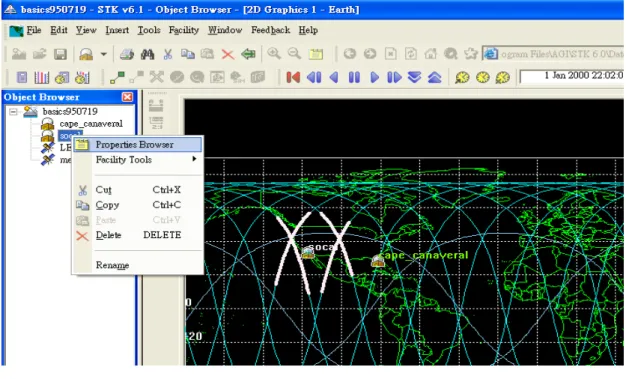626x379 pixels.
Task: Close the Object Browser panel
Action: (x=127, y=97)
